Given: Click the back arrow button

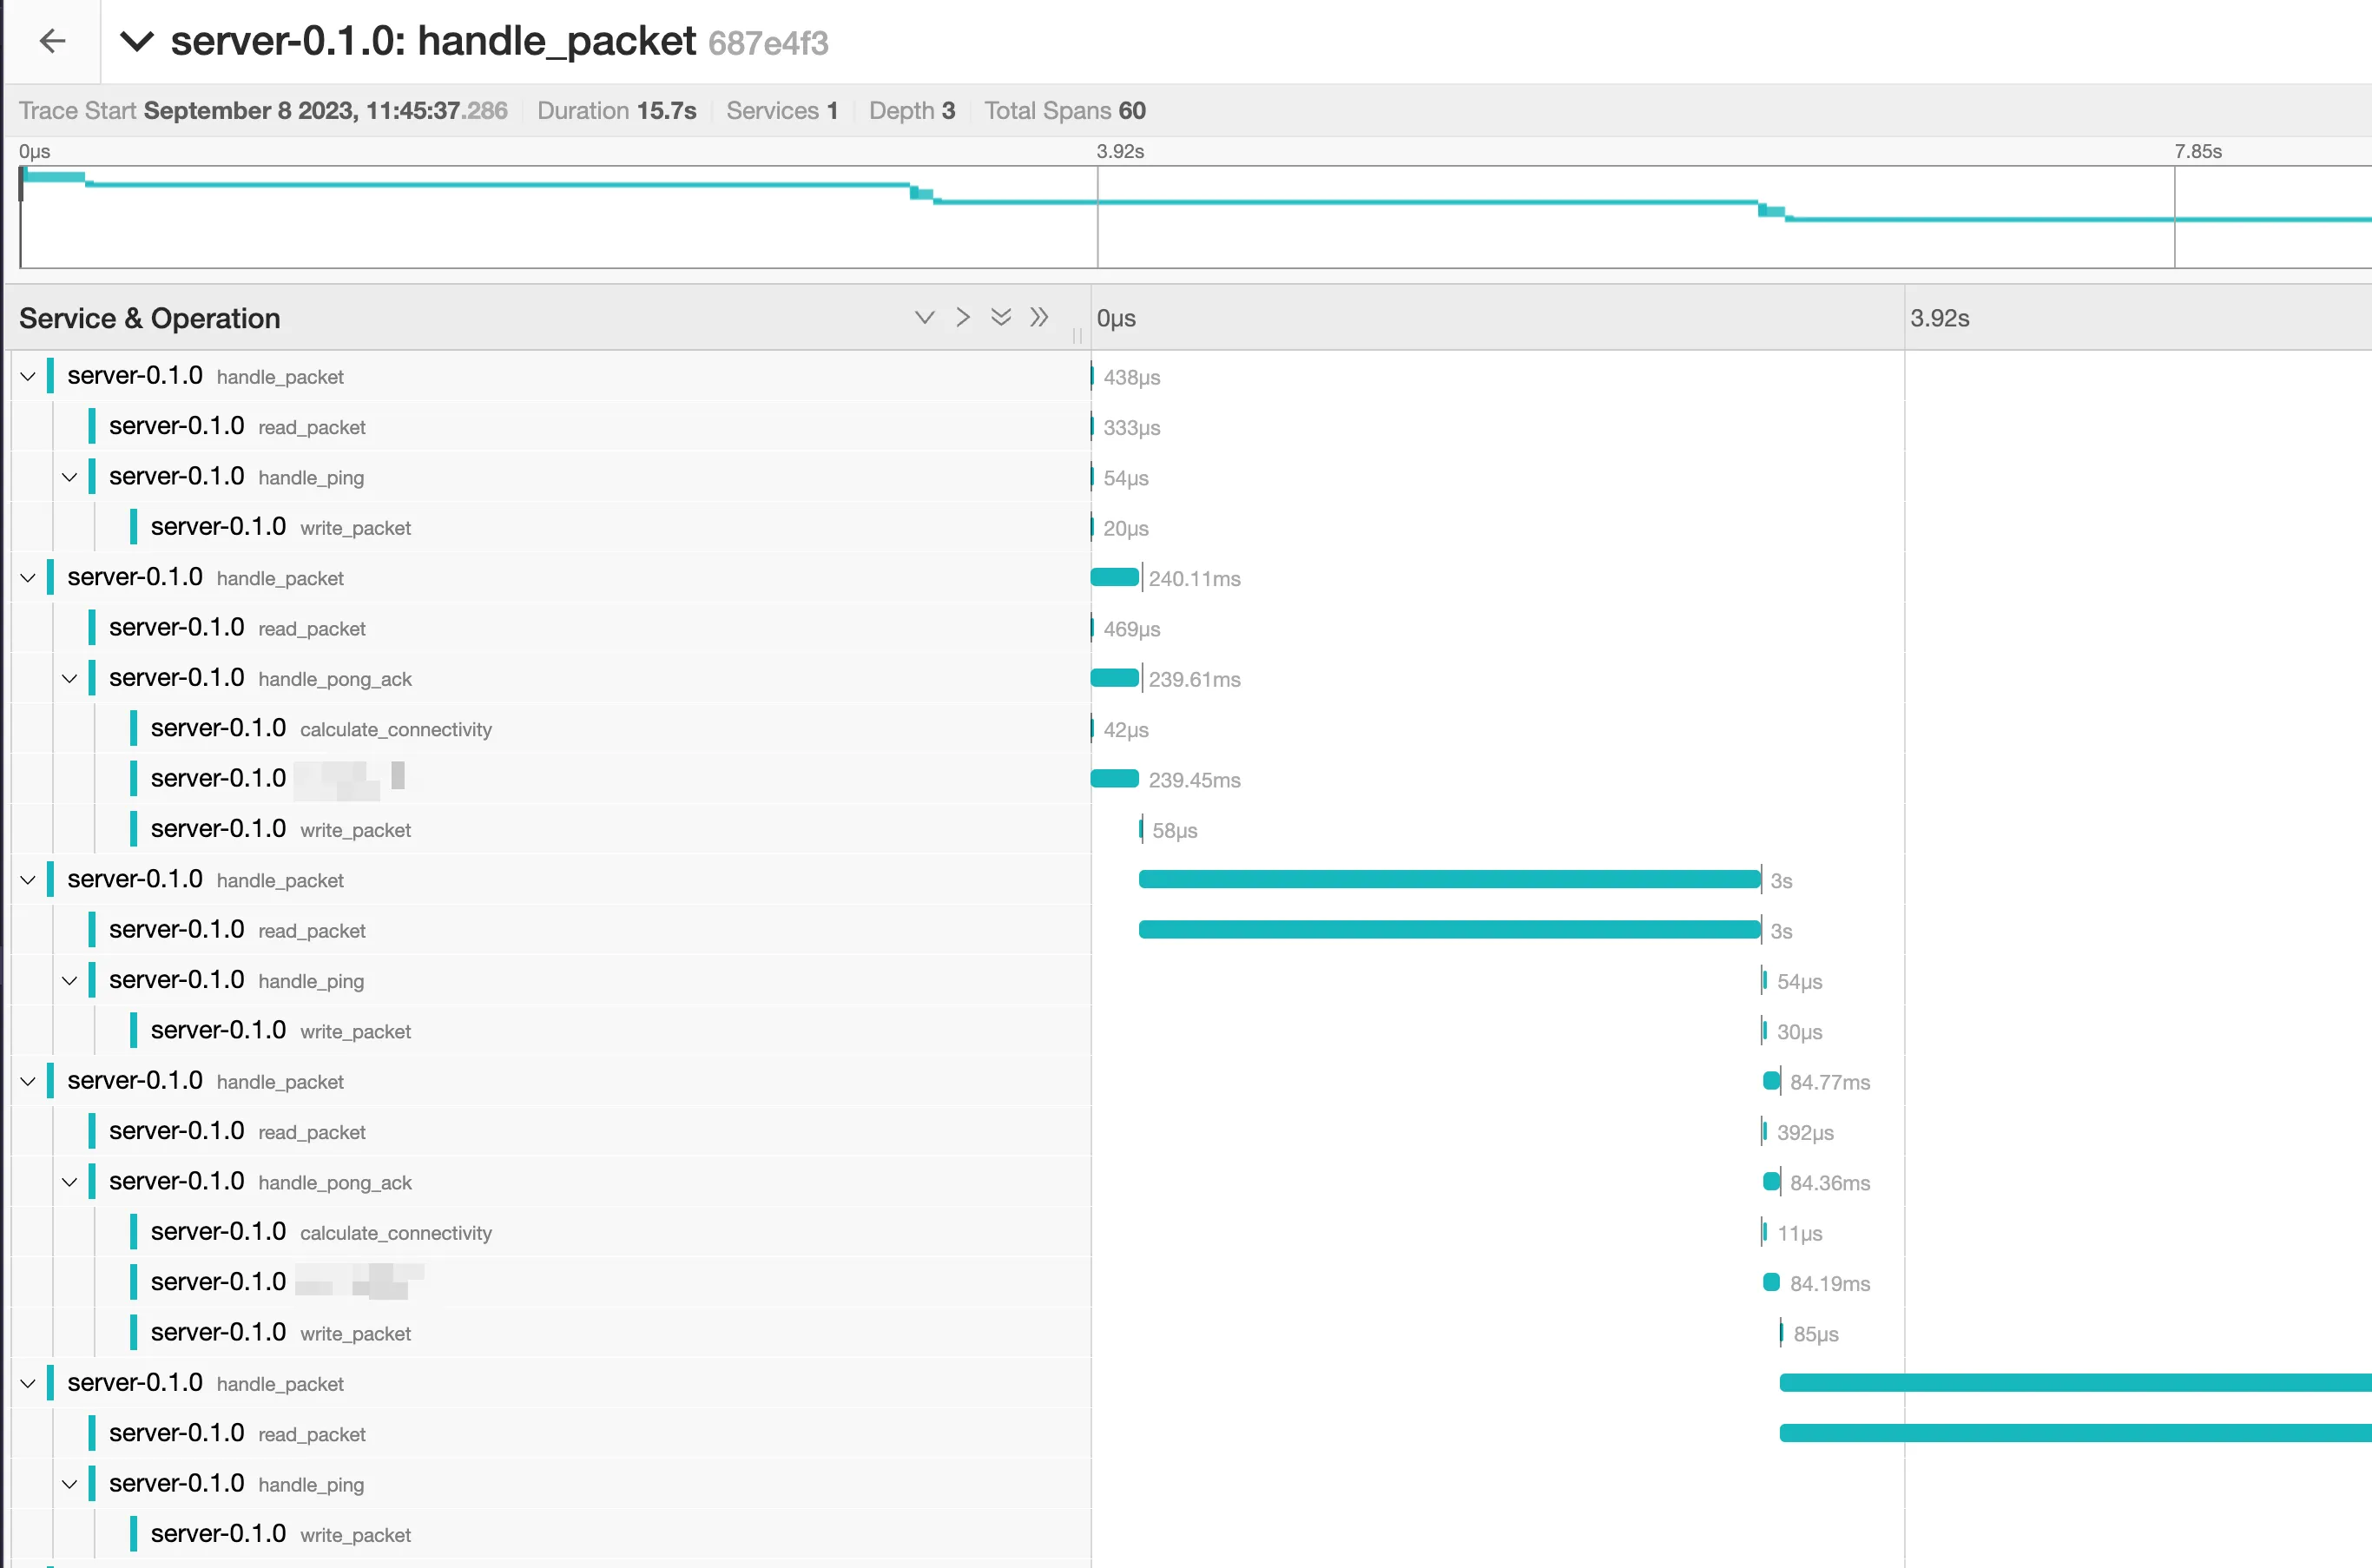Looking at the screenshot, I should (x=52, y=41).
